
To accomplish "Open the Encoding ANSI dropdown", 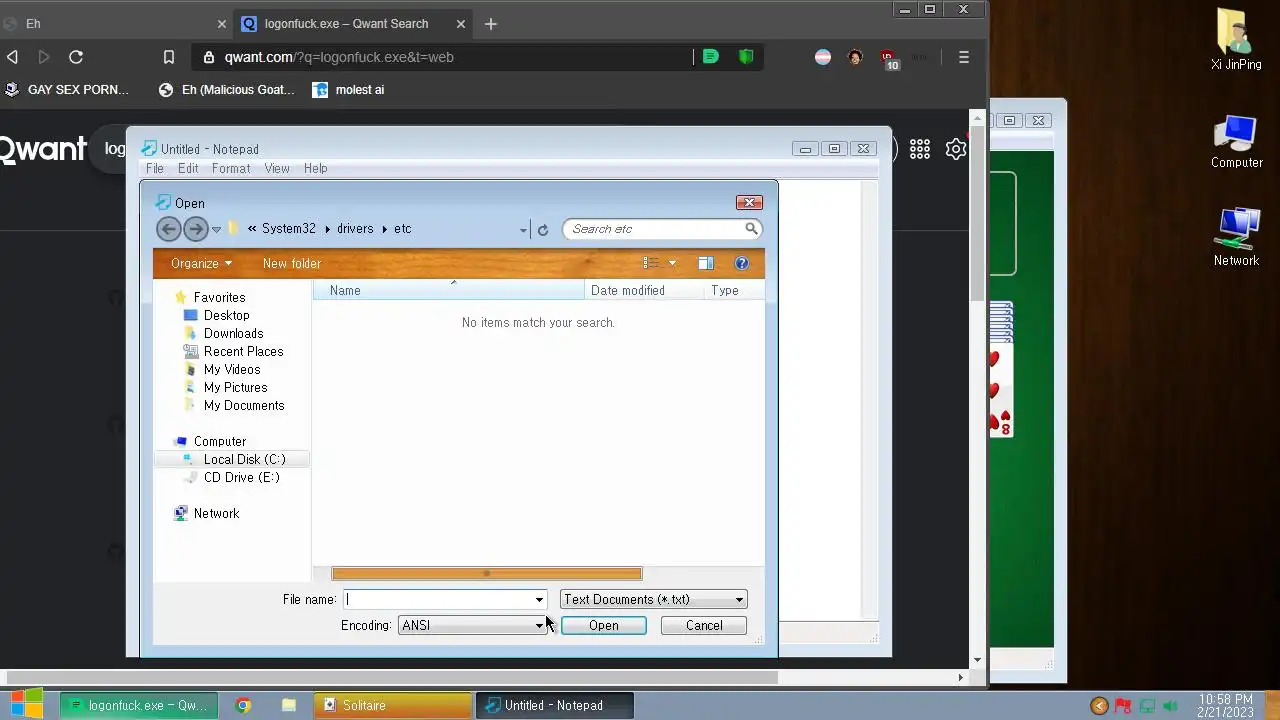I will pyautogui.click(x=472, y=626).
